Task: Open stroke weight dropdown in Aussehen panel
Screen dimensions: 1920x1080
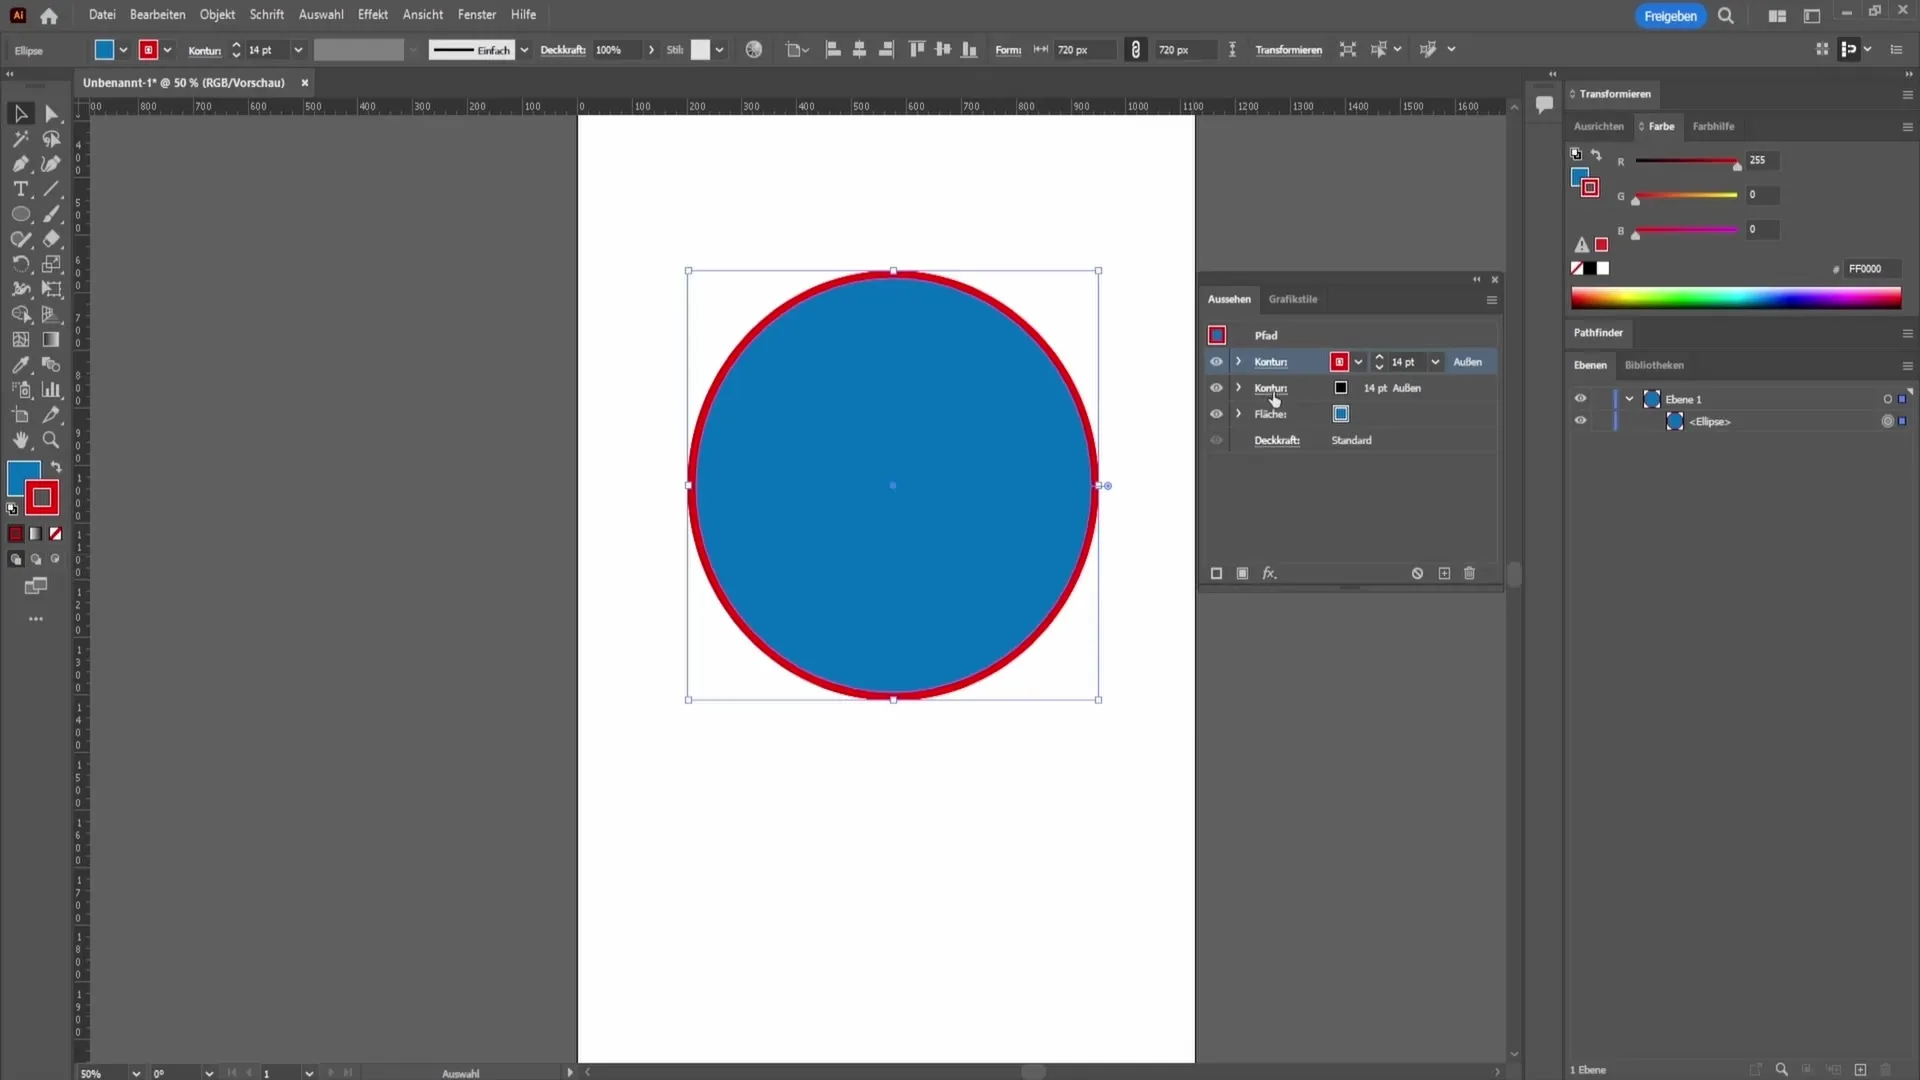Action: coord(1435,362)
